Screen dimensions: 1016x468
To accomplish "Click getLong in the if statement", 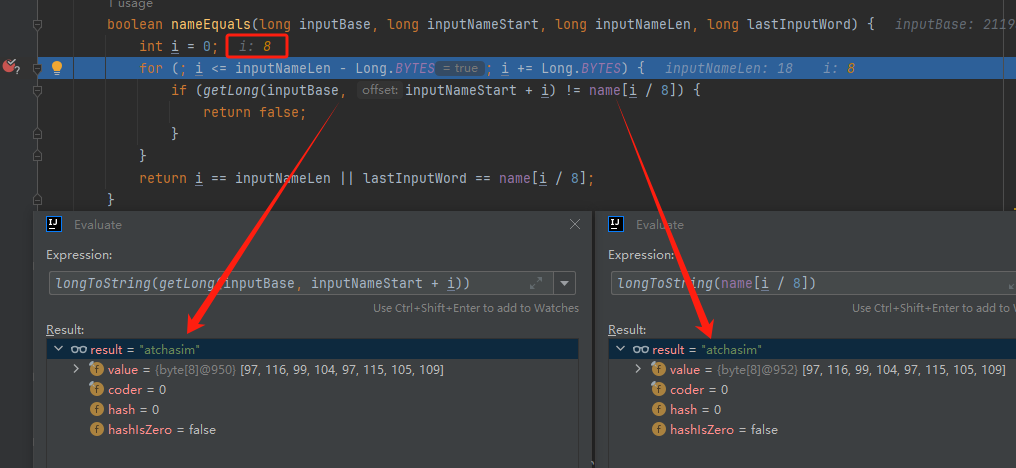I will point(231,90).
